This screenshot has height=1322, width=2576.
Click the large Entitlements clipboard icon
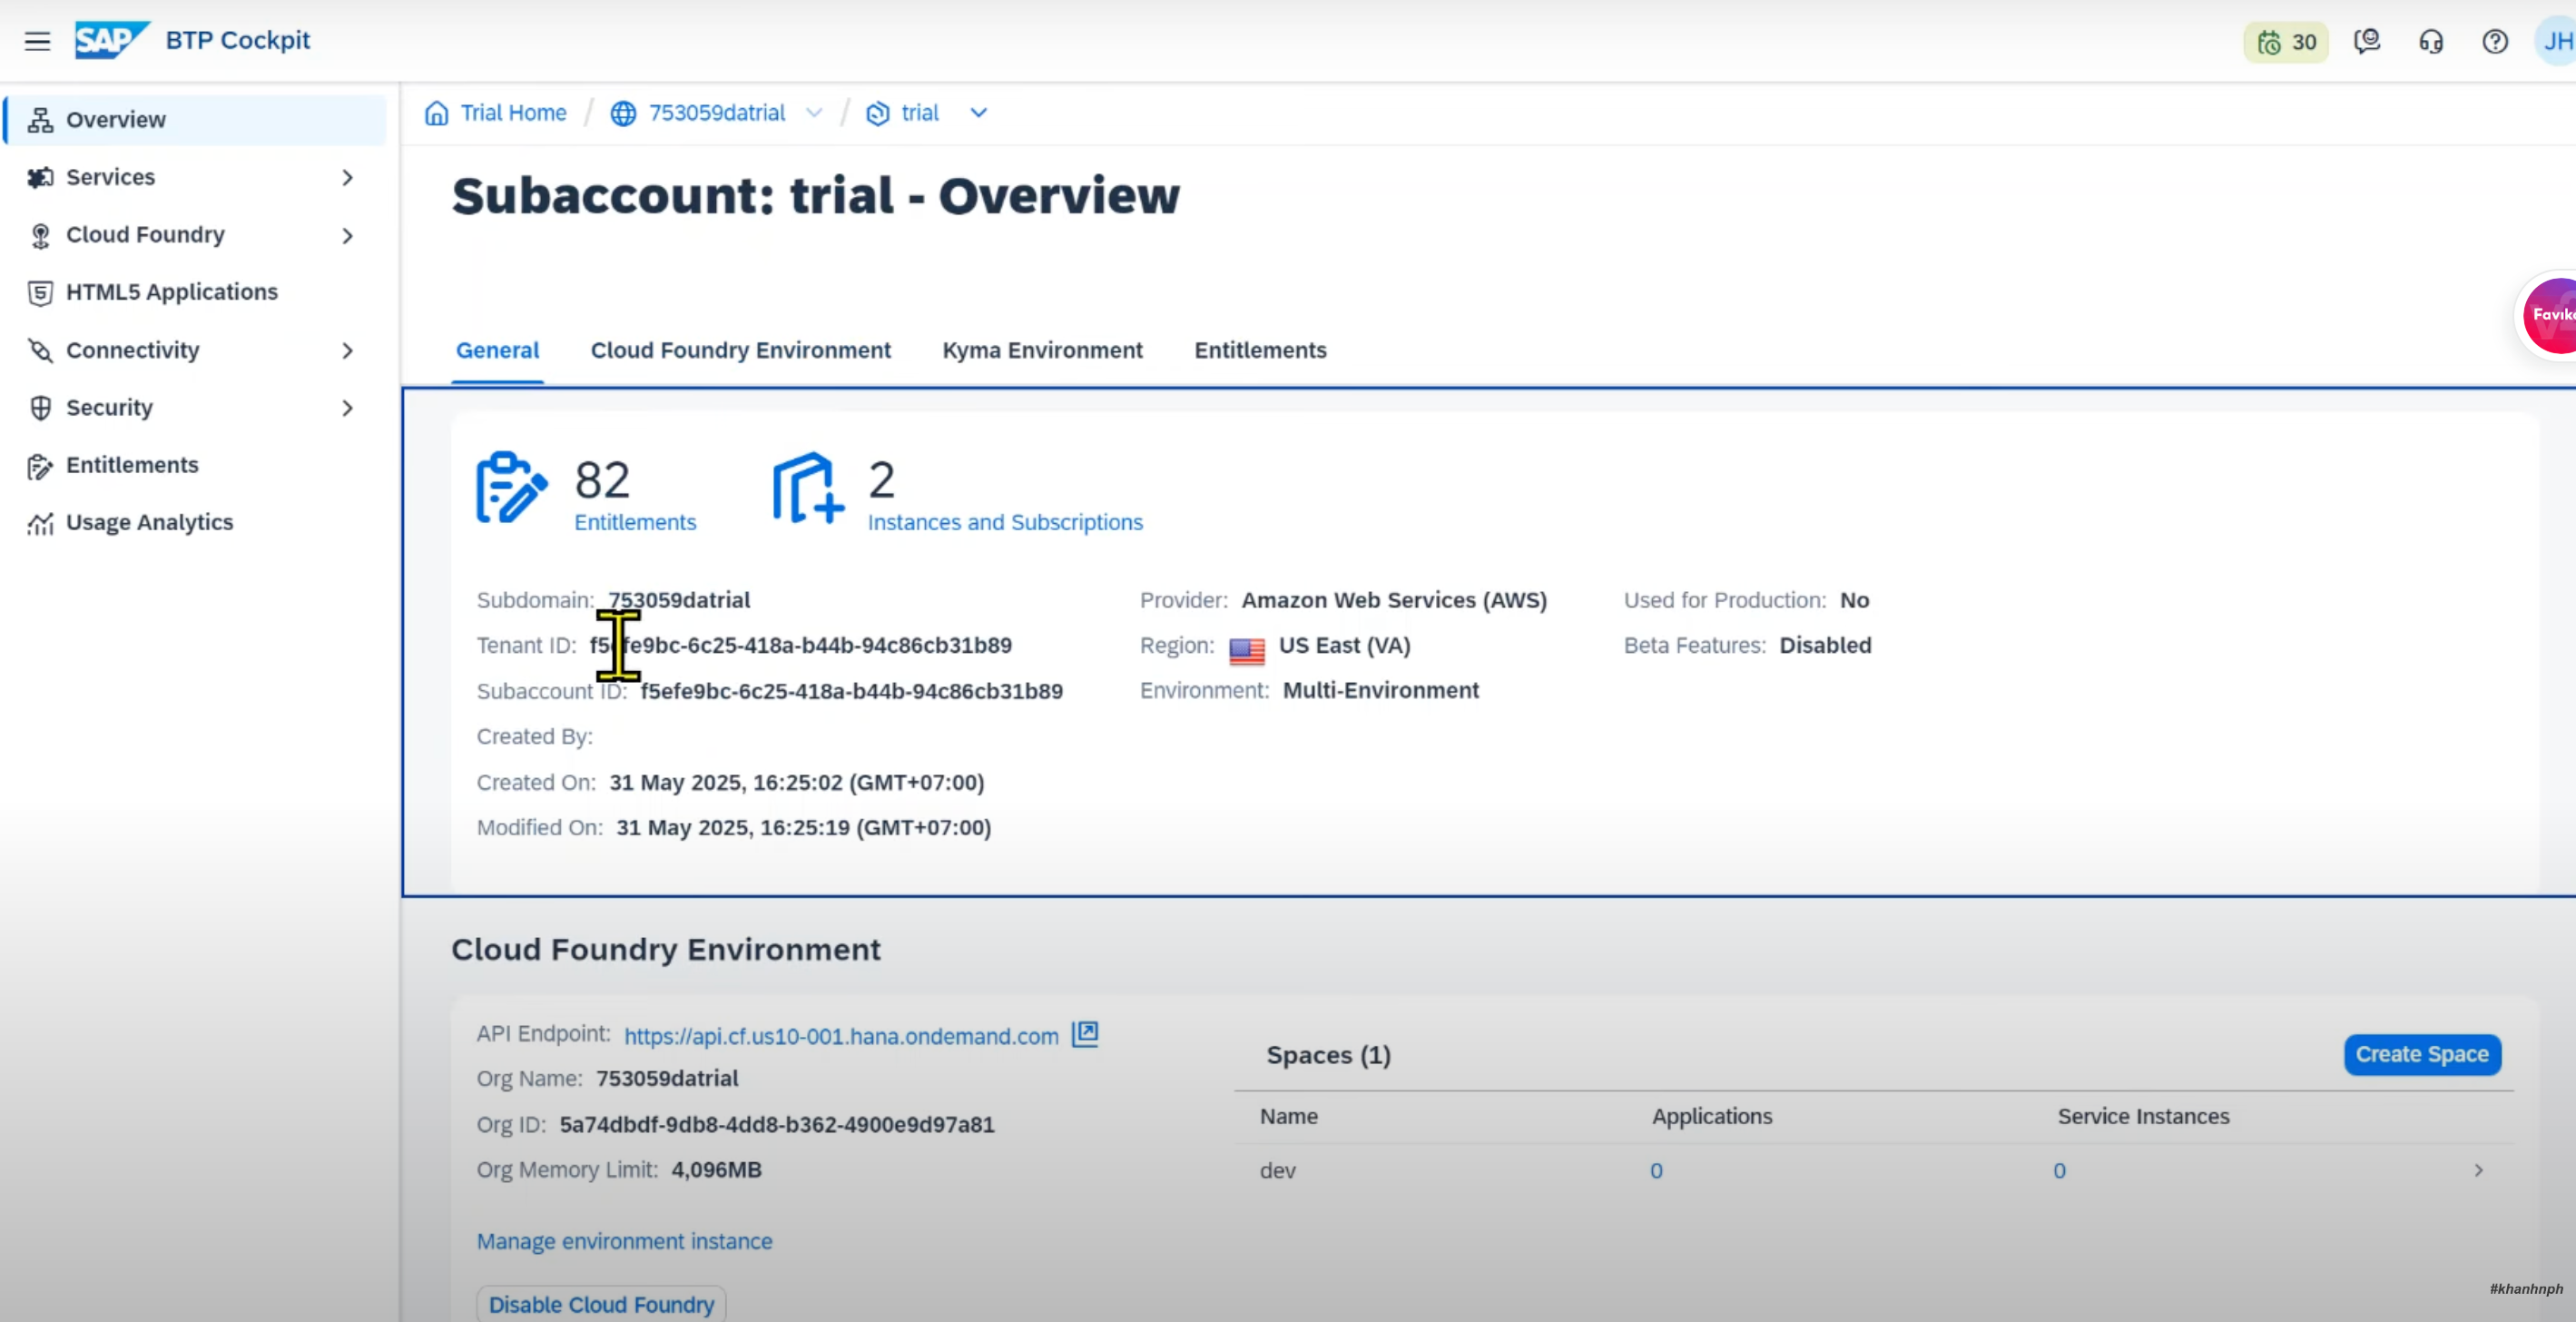(x=511, y=487)
